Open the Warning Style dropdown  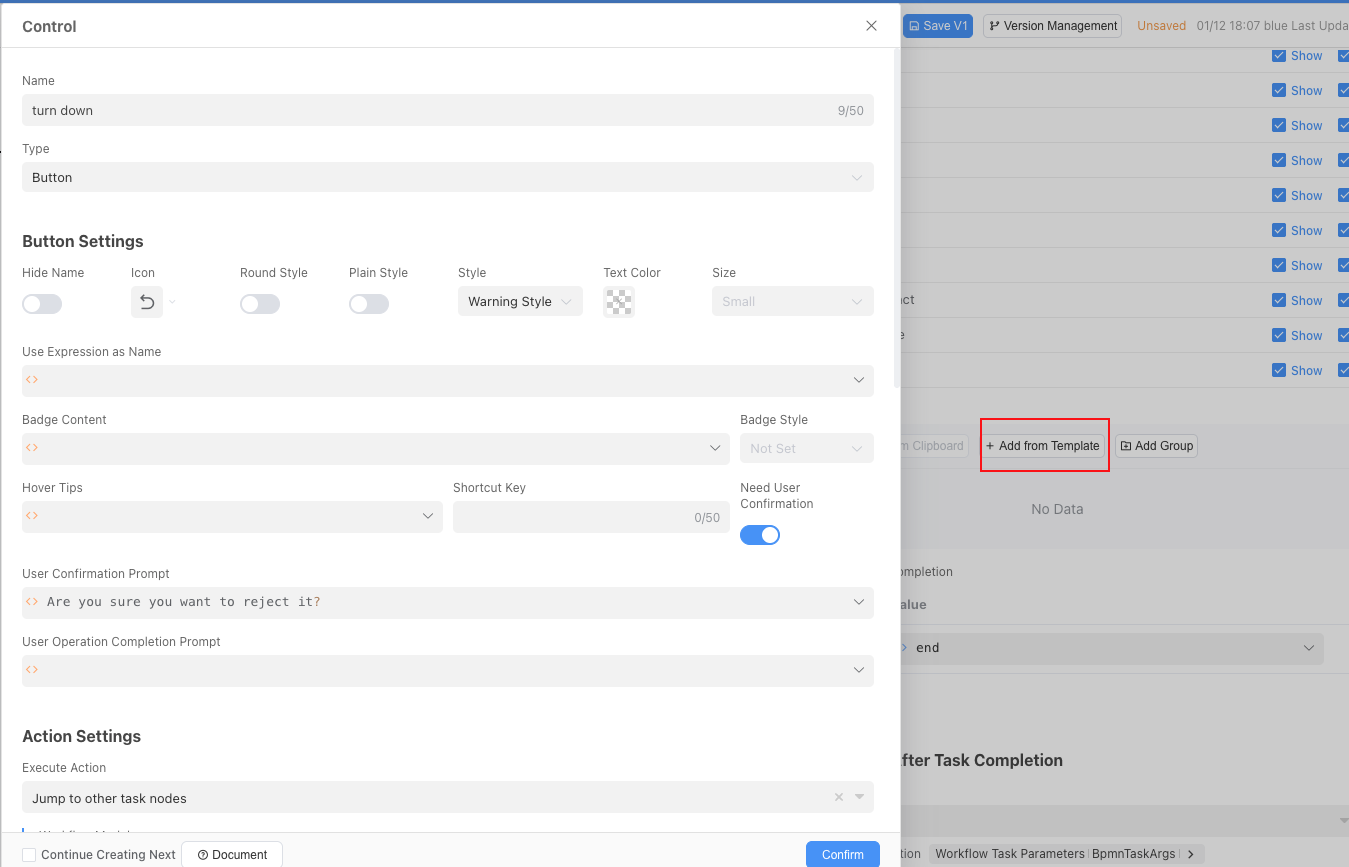point(519,301)
